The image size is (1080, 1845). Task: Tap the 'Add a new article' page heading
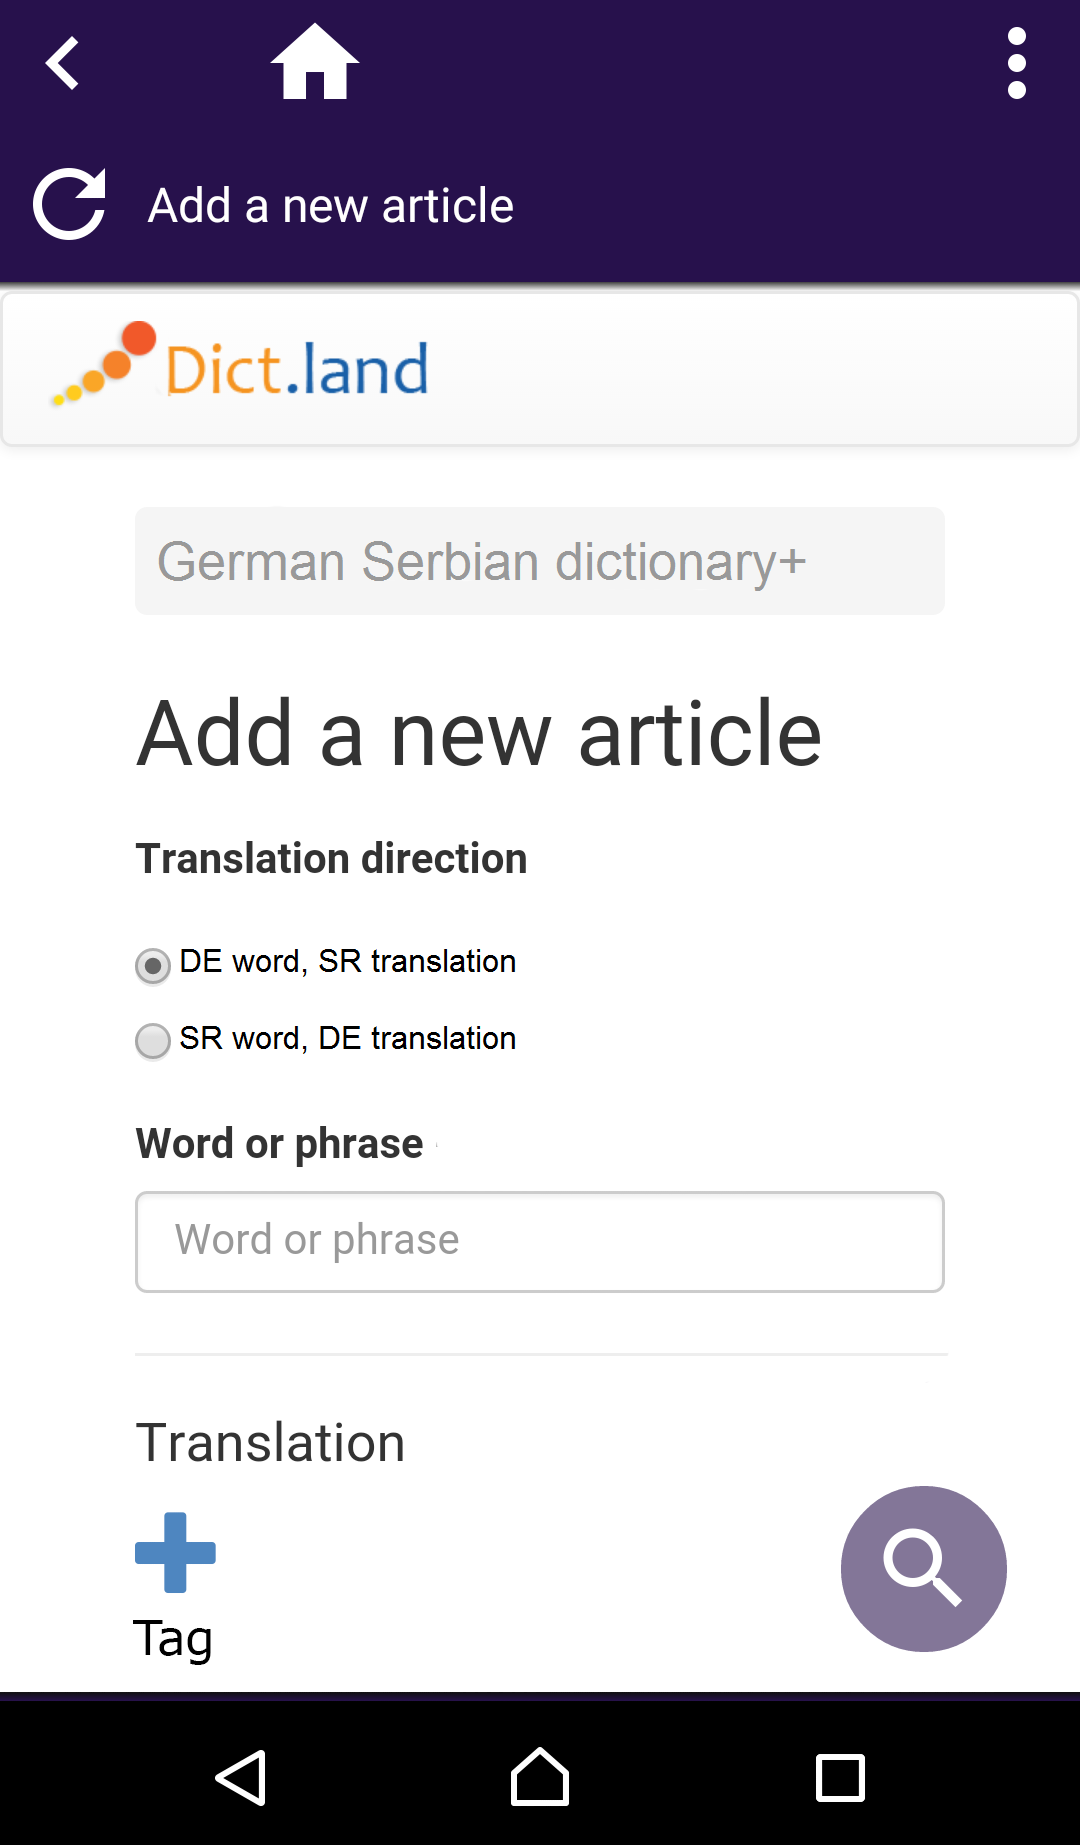479,734
